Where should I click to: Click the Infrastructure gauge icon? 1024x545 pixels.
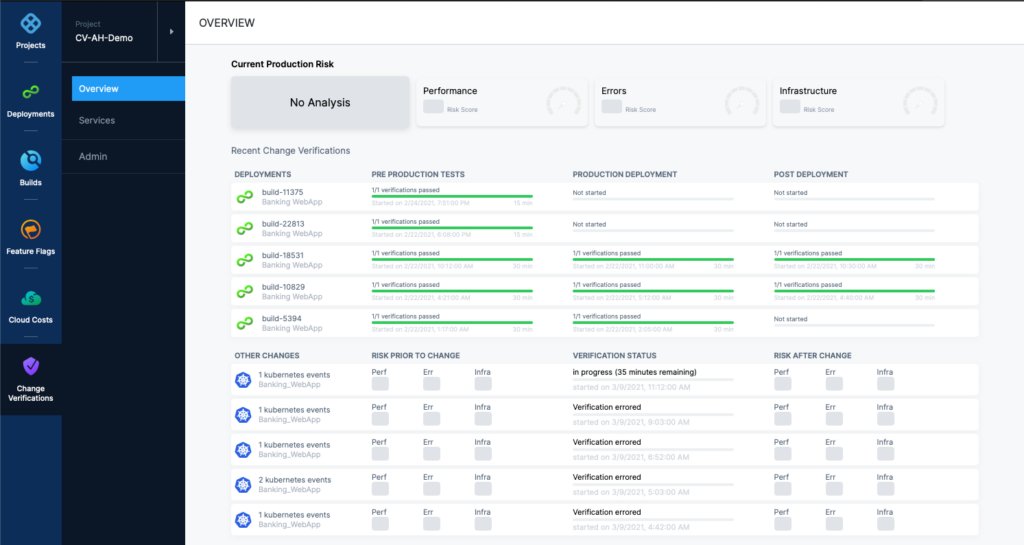(x=920, y=103)
